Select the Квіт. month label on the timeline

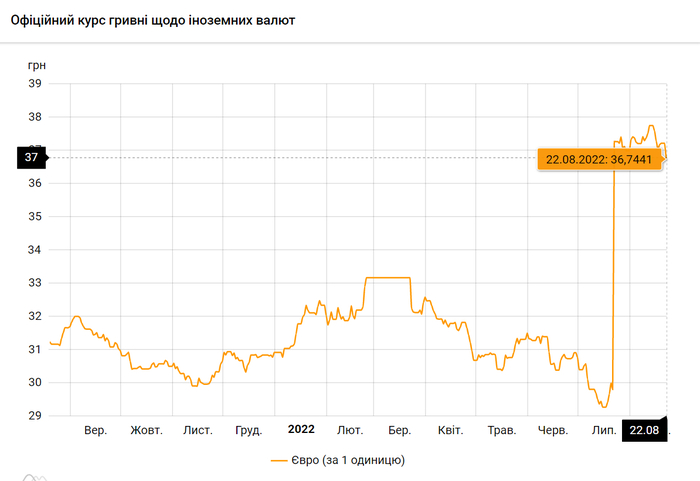pyautogui.click(x=450, y=430)
